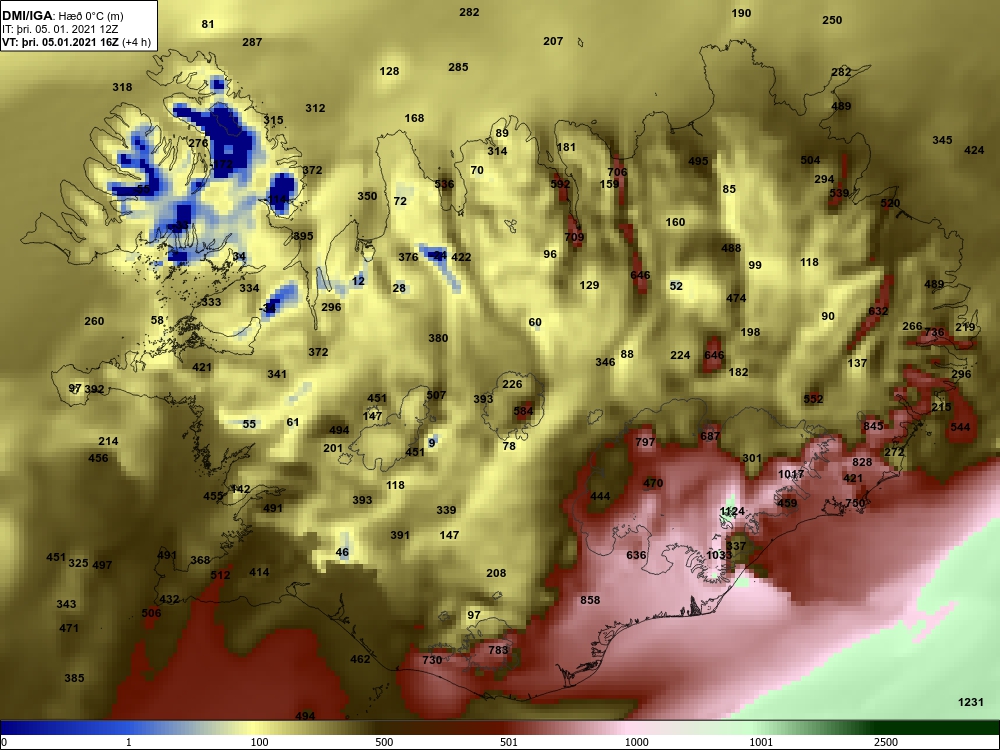Click the map value 584
Viewport: 1000px width, 750px height.
pyautogui.click(x=523, y=411)
